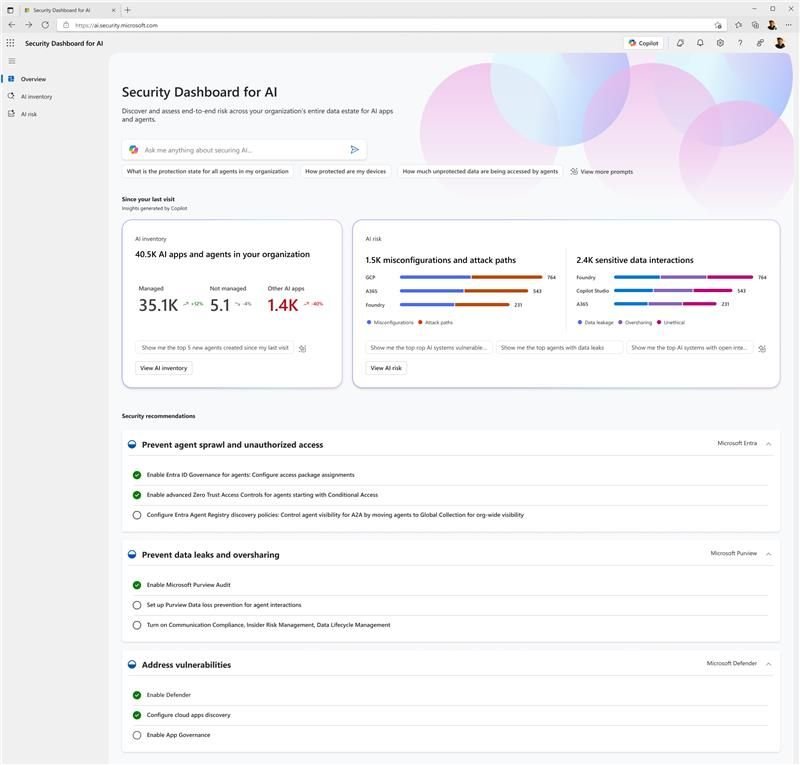The width and height of the screenshot is (800, 765).
Task: Click the send arrow in prompt box
Action: 355,150
